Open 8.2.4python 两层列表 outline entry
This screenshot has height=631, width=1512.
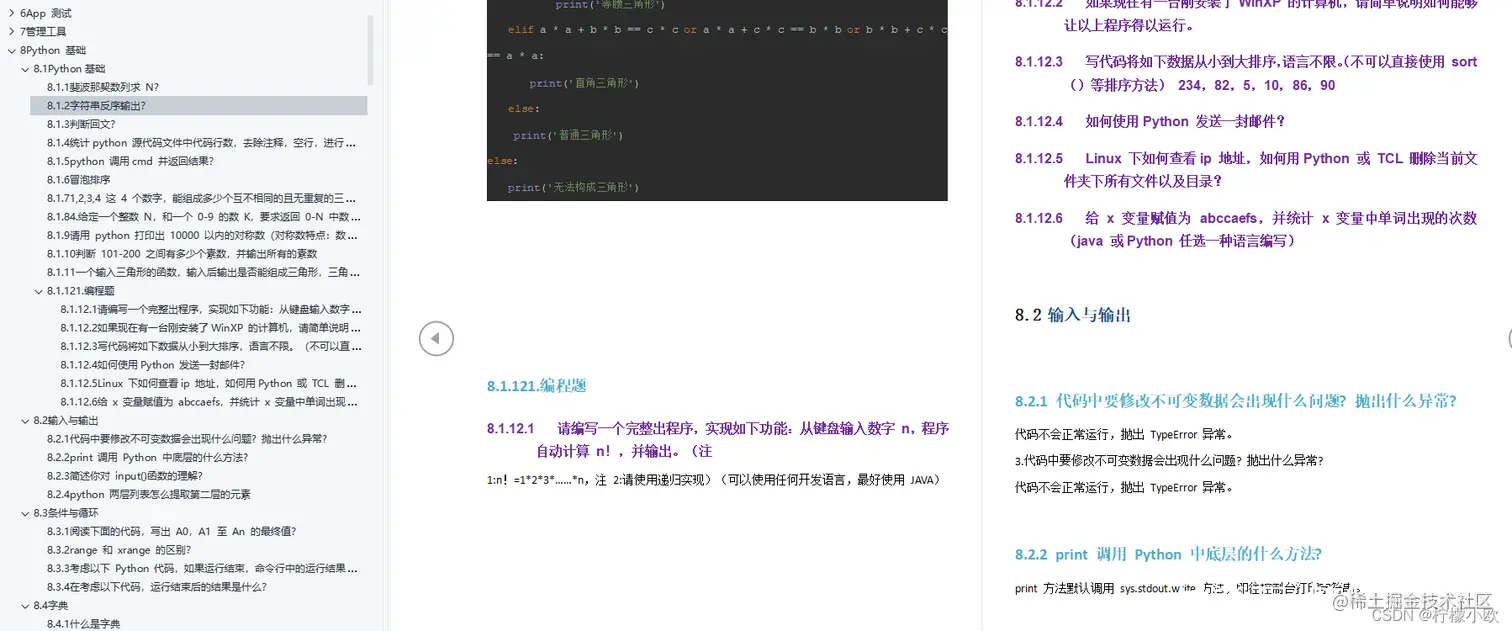148,495
